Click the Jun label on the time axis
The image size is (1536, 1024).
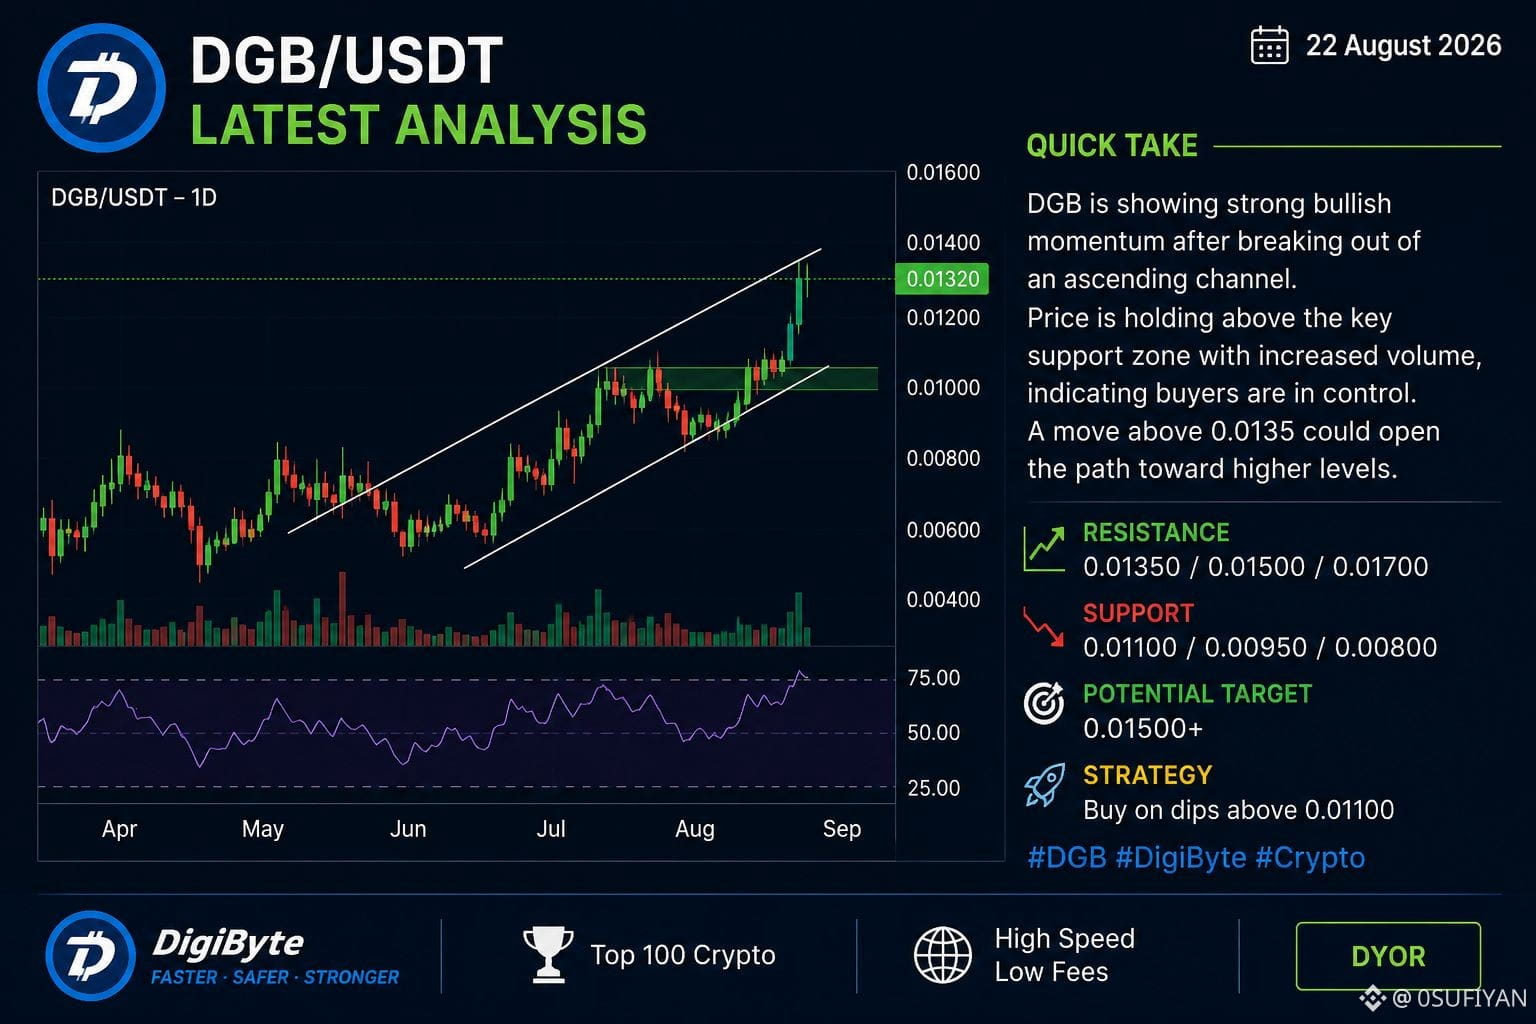point(408,829)
